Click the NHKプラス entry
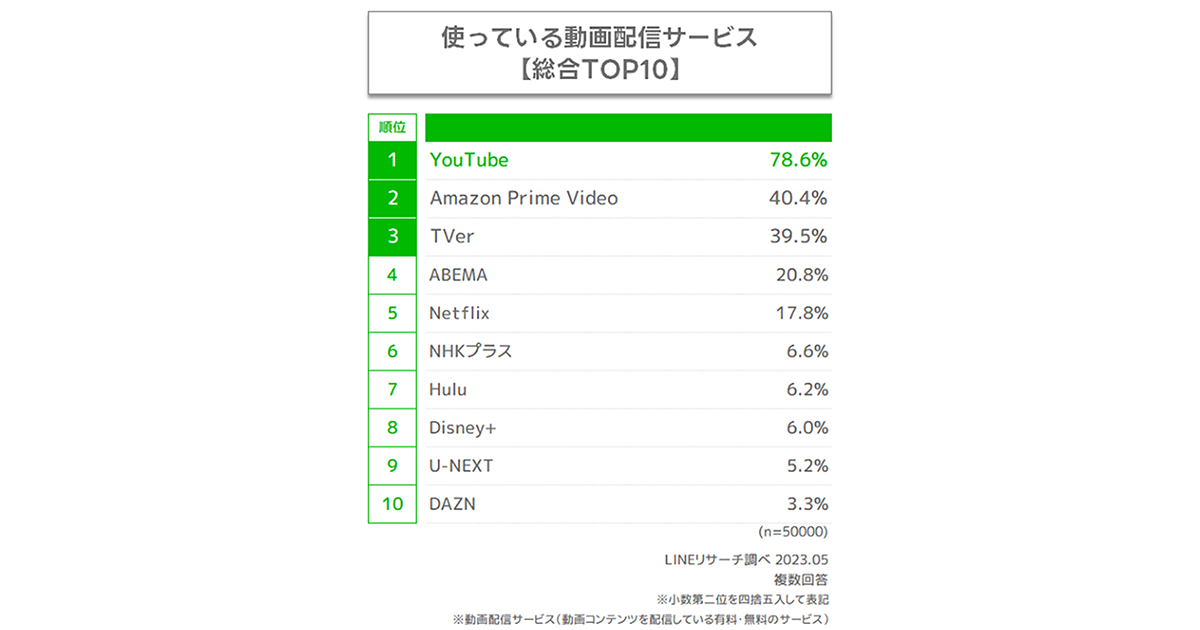The image size is (1200, 630). 471,351
